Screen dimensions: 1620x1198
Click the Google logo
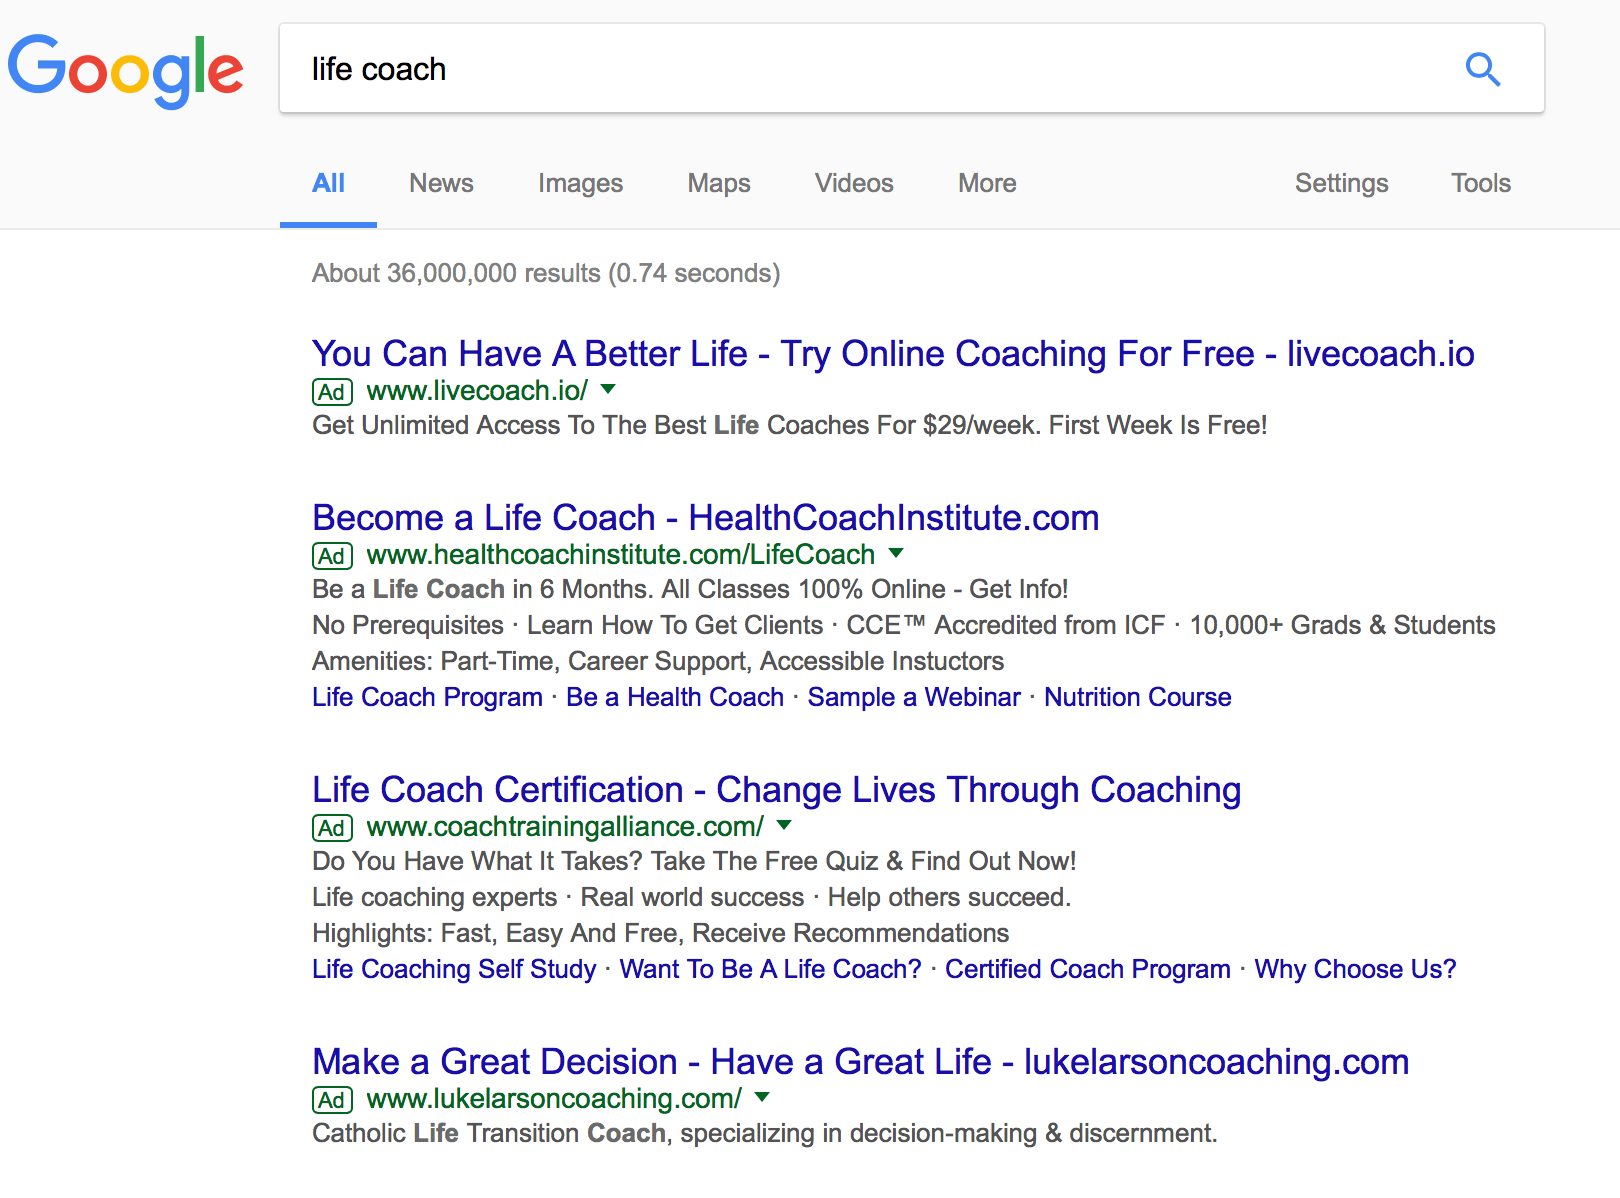125,70
